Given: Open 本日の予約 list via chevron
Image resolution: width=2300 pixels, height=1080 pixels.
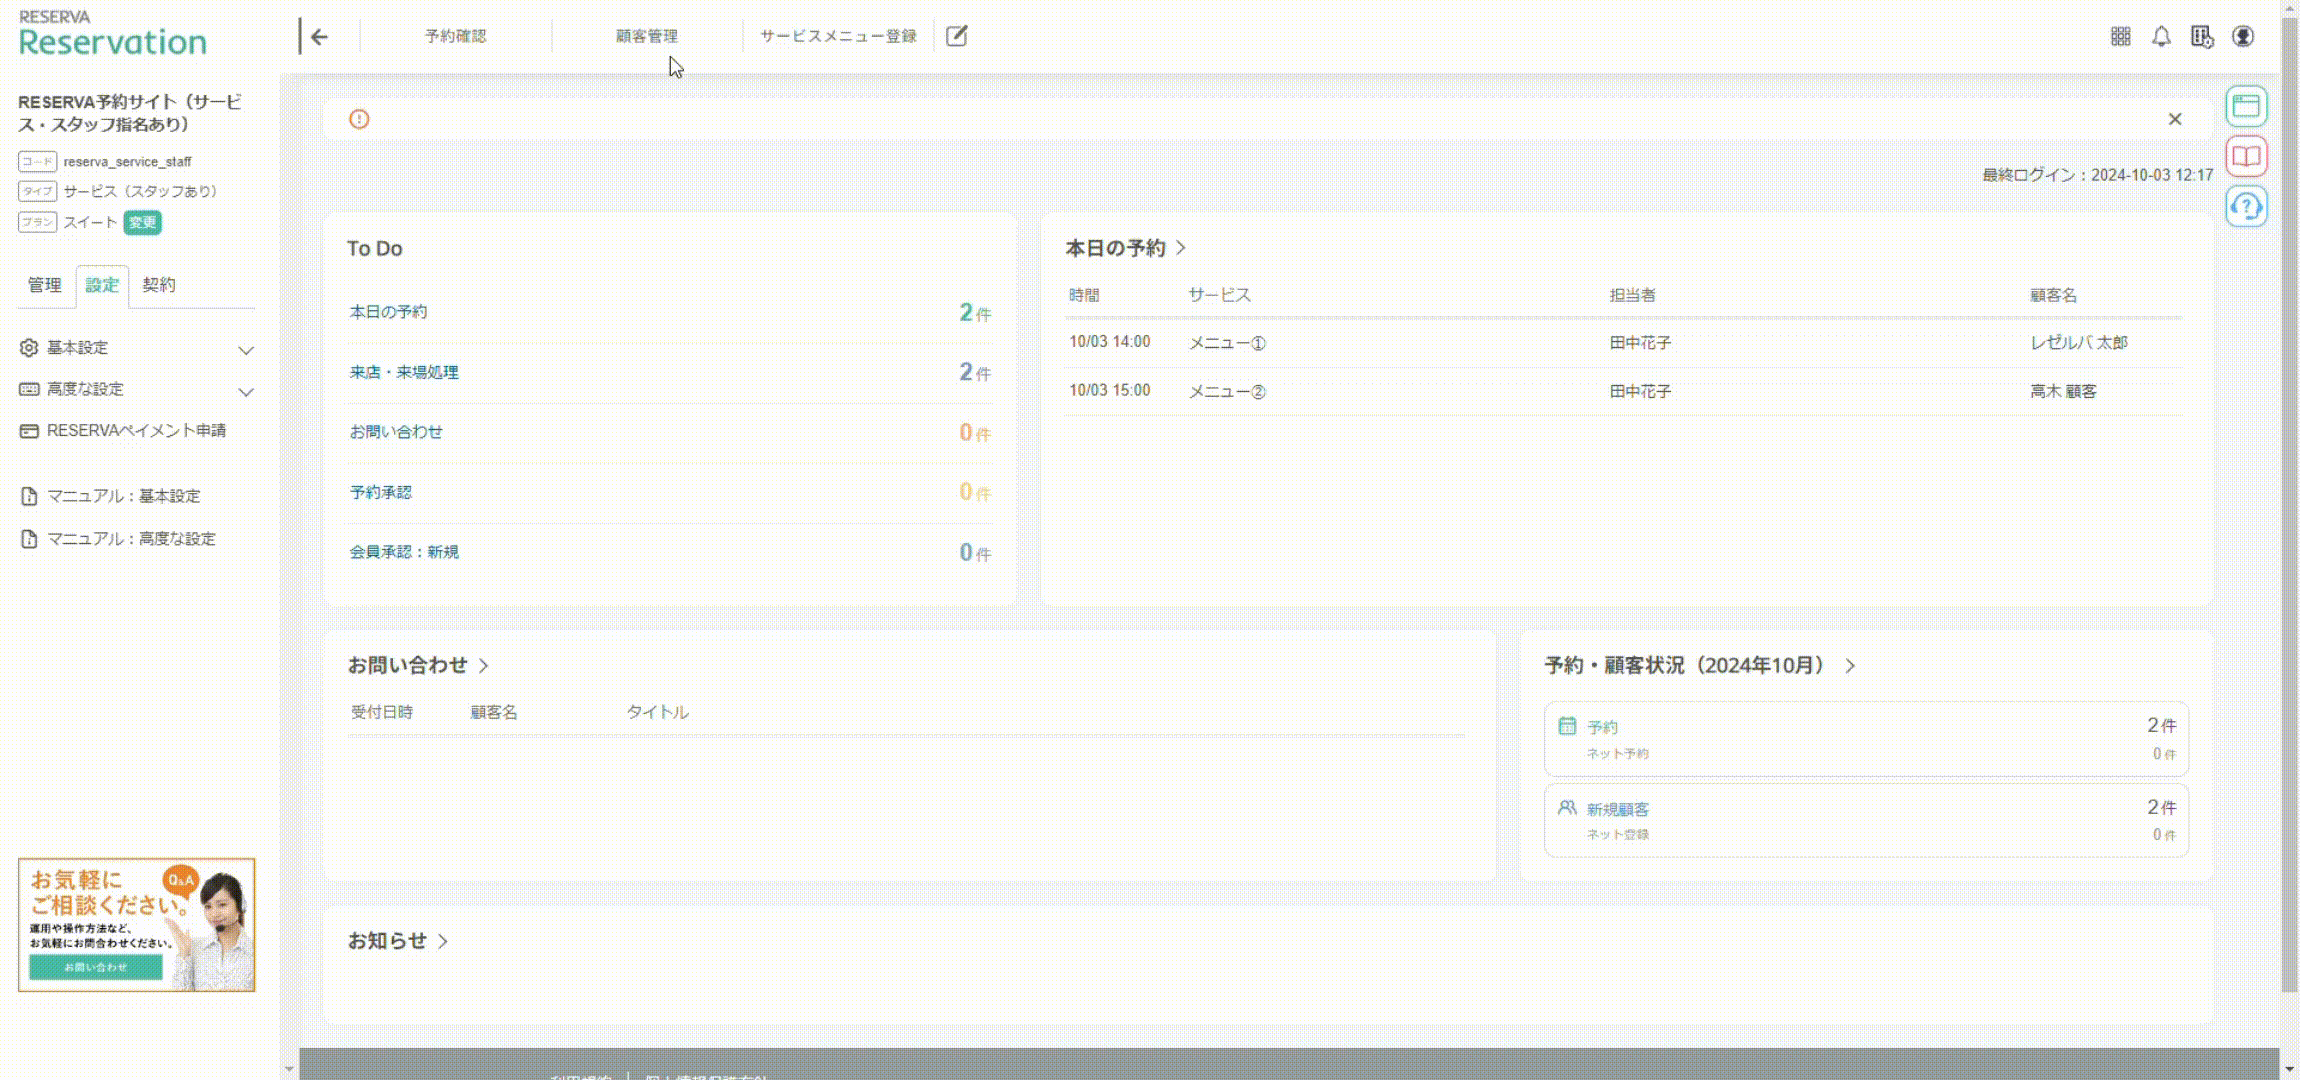Looking at the screenshot, I should click(x=1181, y=248).
